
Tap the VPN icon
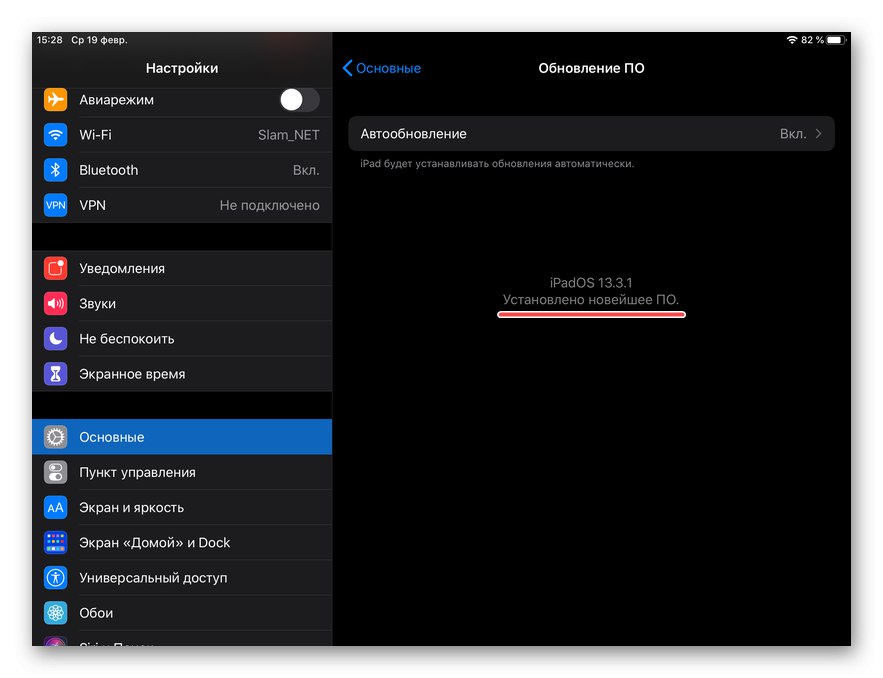[x=55, y=206]
